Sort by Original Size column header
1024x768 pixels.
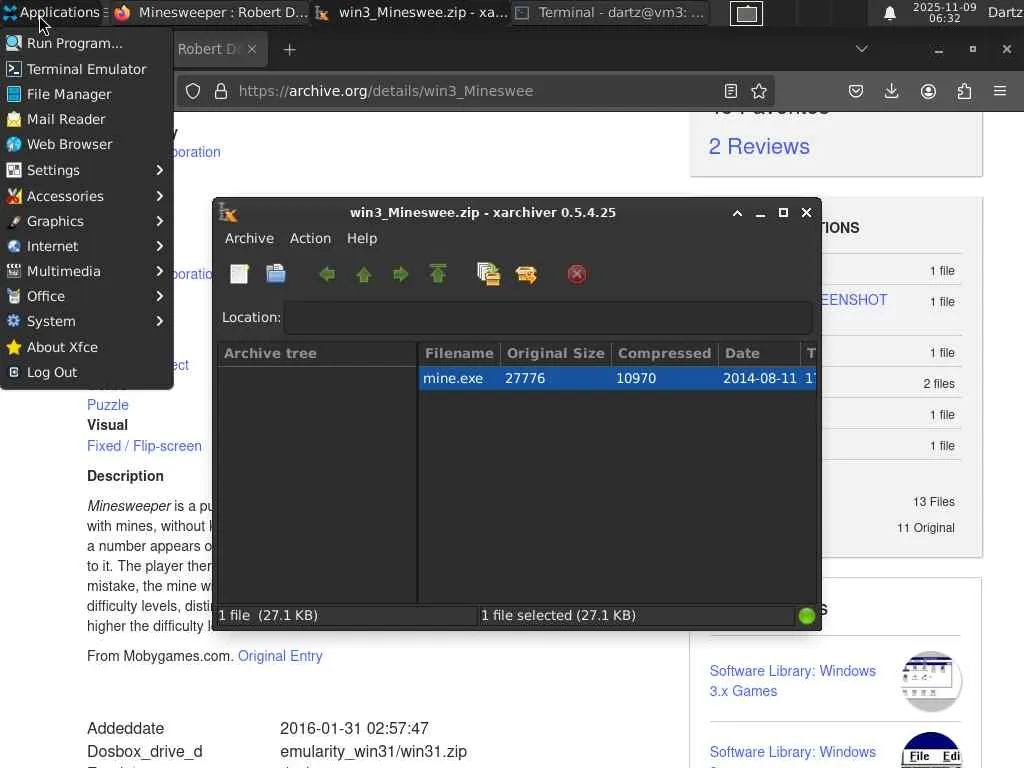(x=556, y=353)
